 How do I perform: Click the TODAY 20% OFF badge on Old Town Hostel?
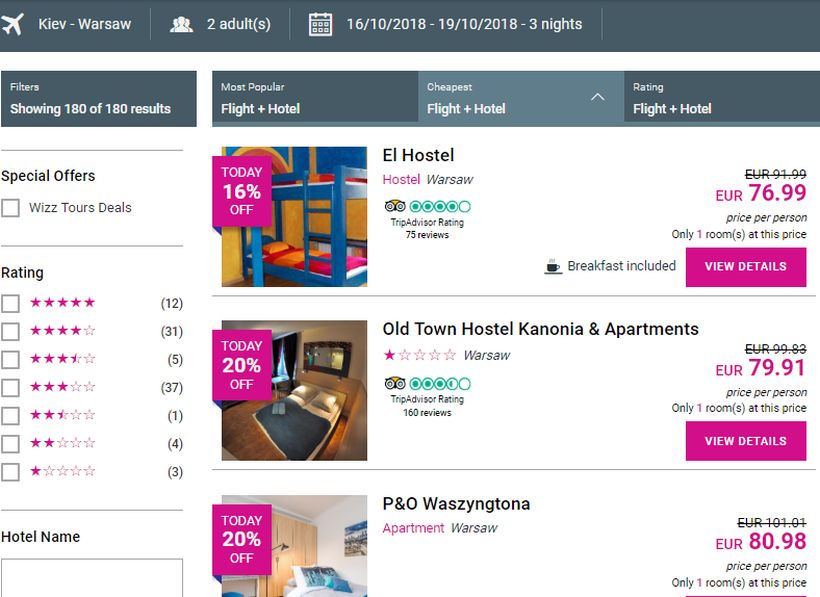point(241,365)
